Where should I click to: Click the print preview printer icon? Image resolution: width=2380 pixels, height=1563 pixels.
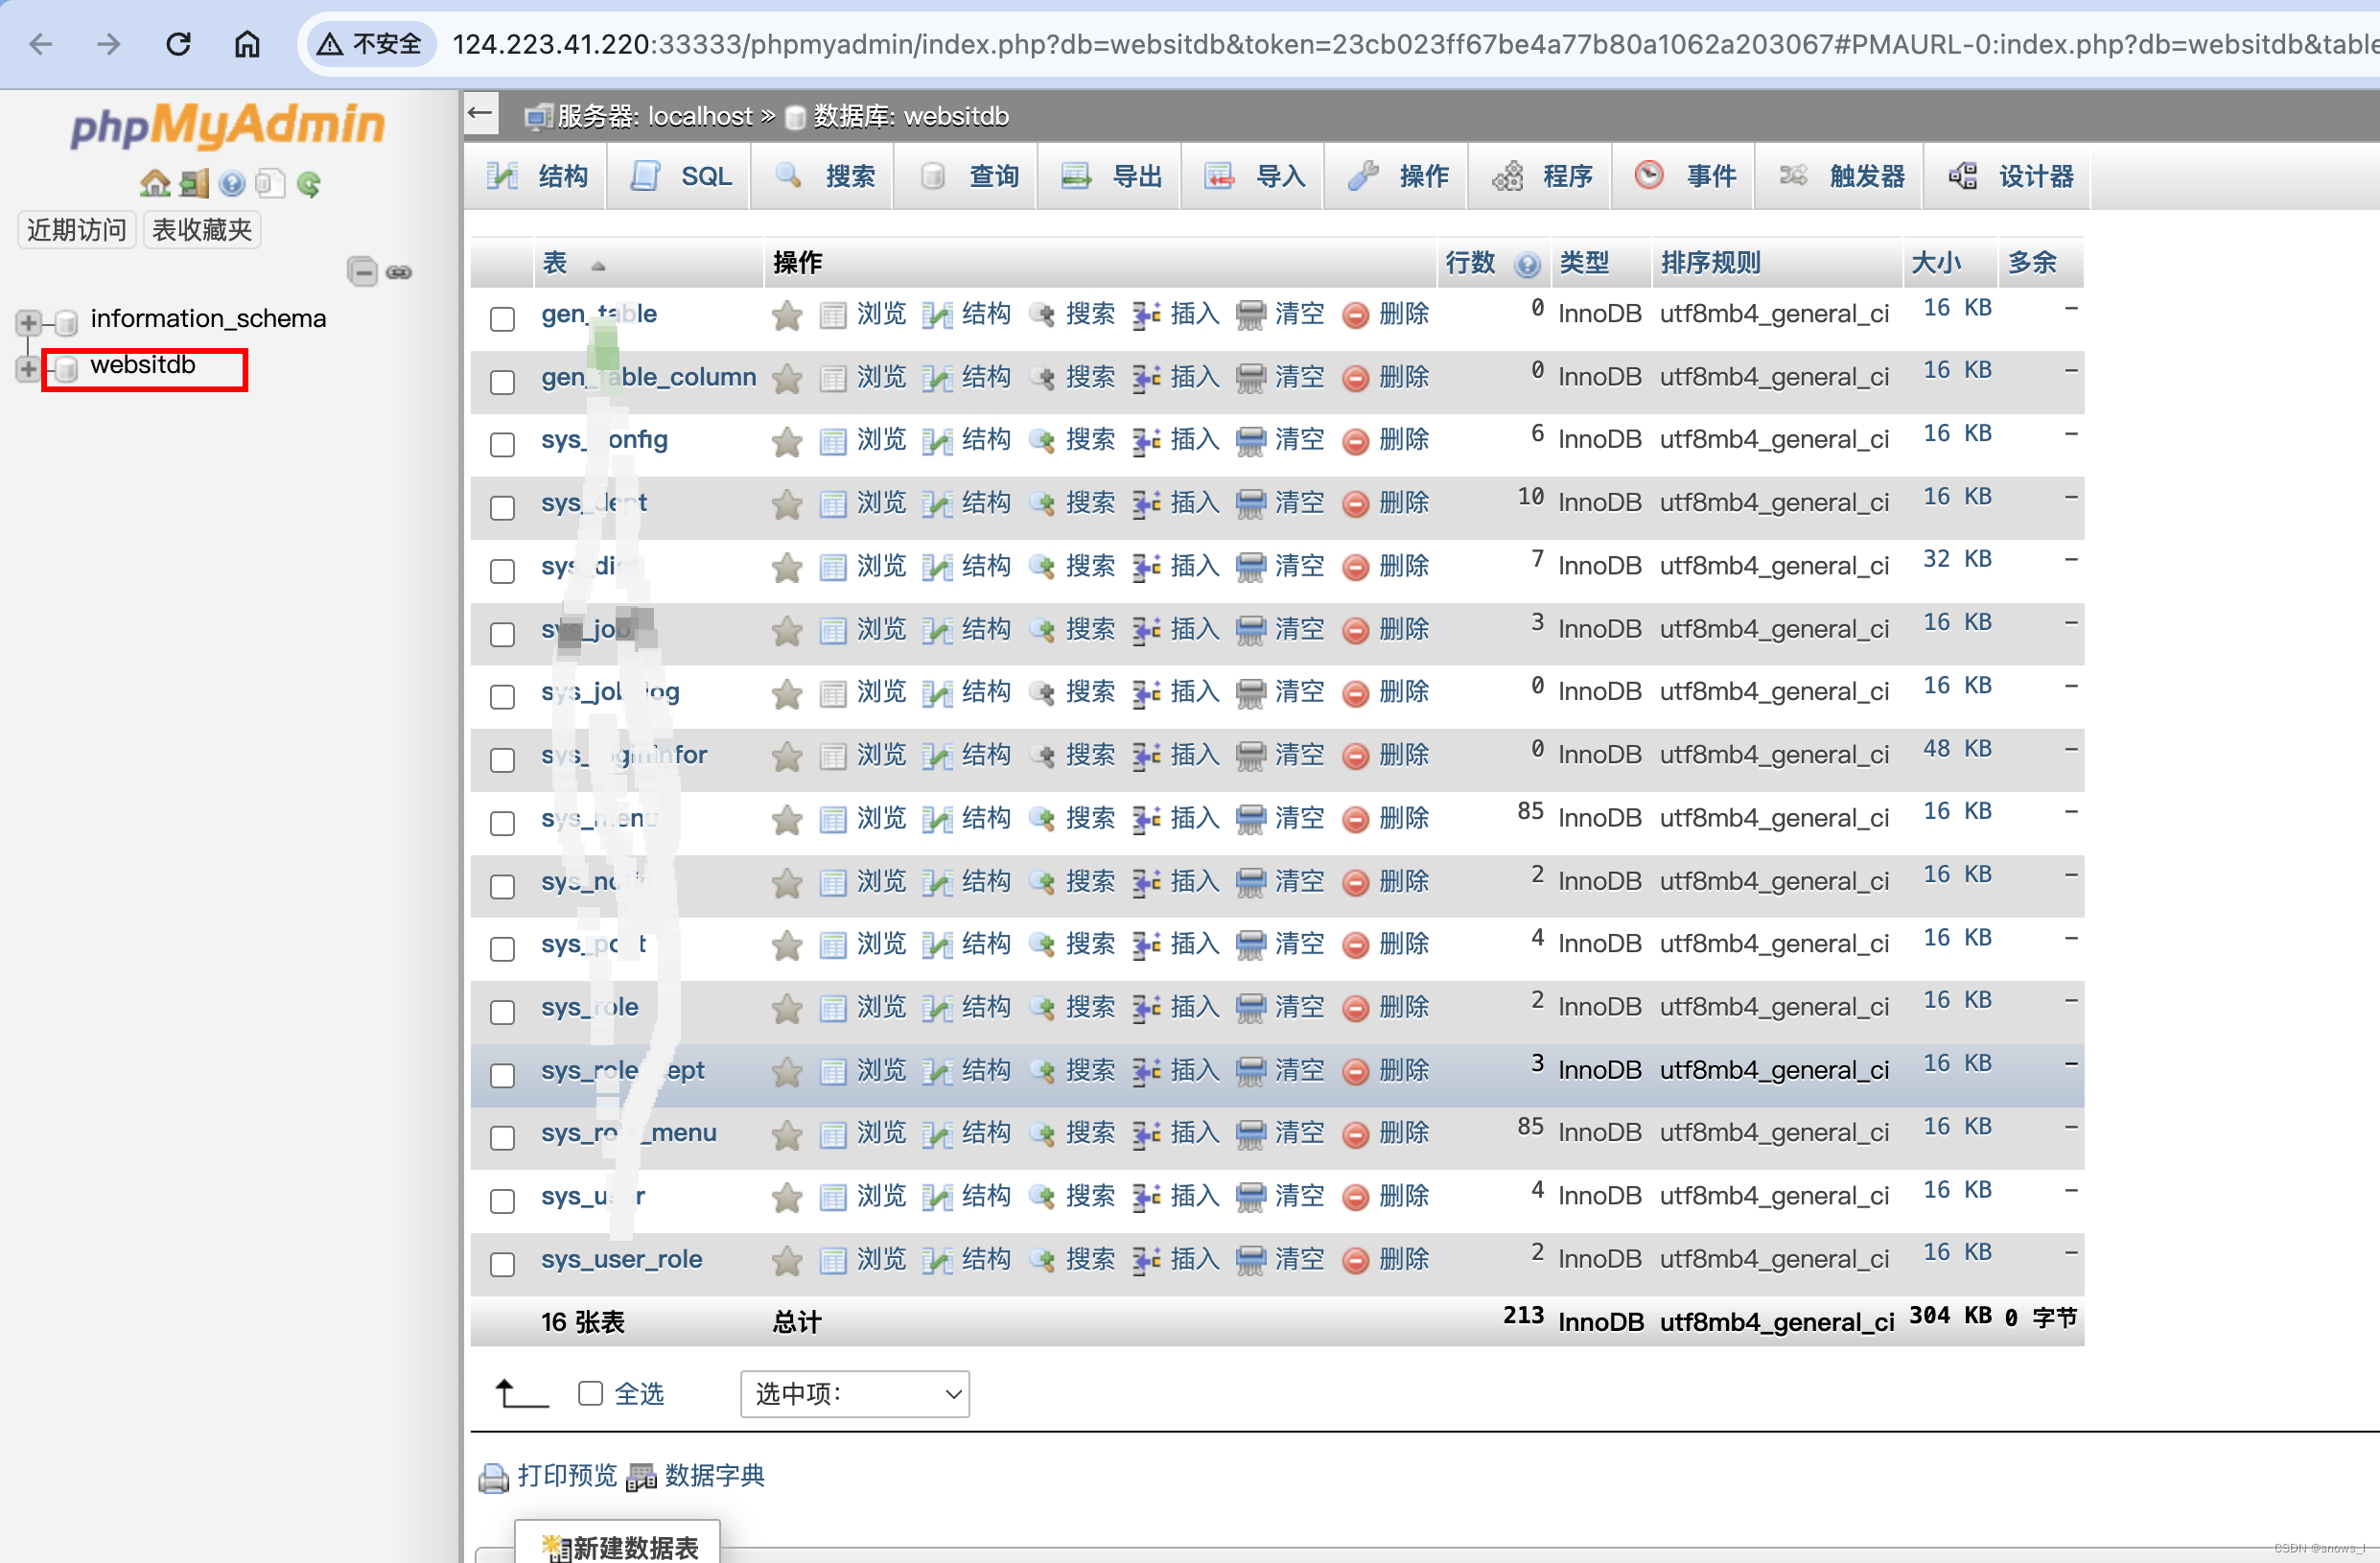tap(493, 1478)
